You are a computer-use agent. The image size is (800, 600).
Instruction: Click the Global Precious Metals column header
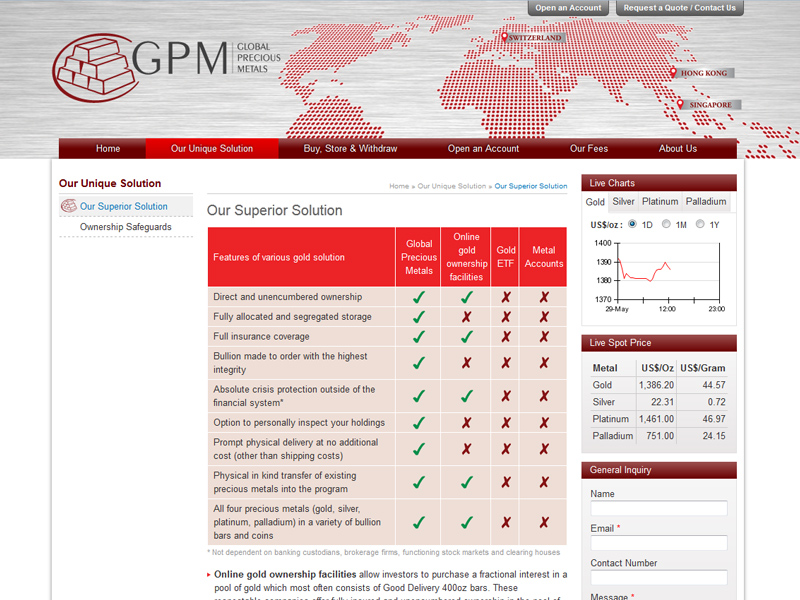tap(418, 257)
